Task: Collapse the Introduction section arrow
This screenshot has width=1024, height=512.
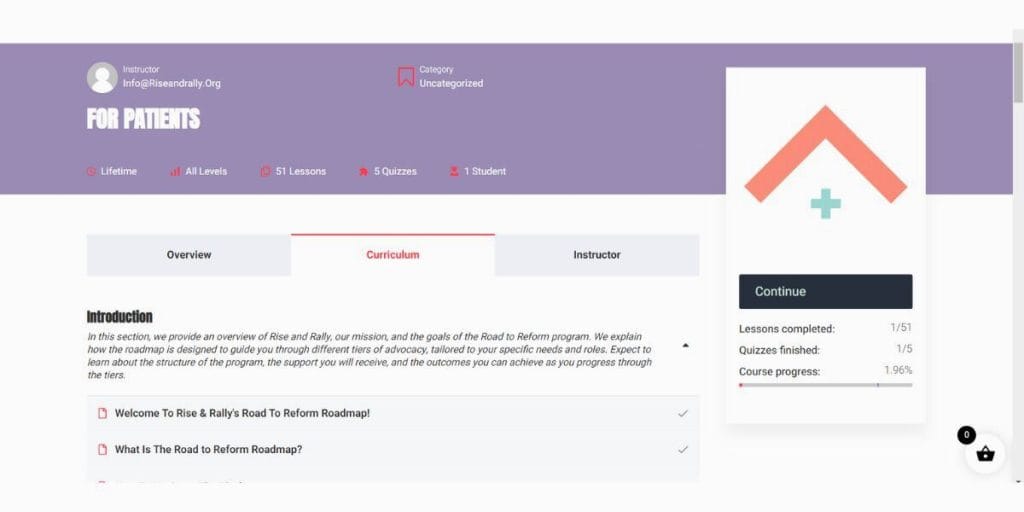Action: 685,346
